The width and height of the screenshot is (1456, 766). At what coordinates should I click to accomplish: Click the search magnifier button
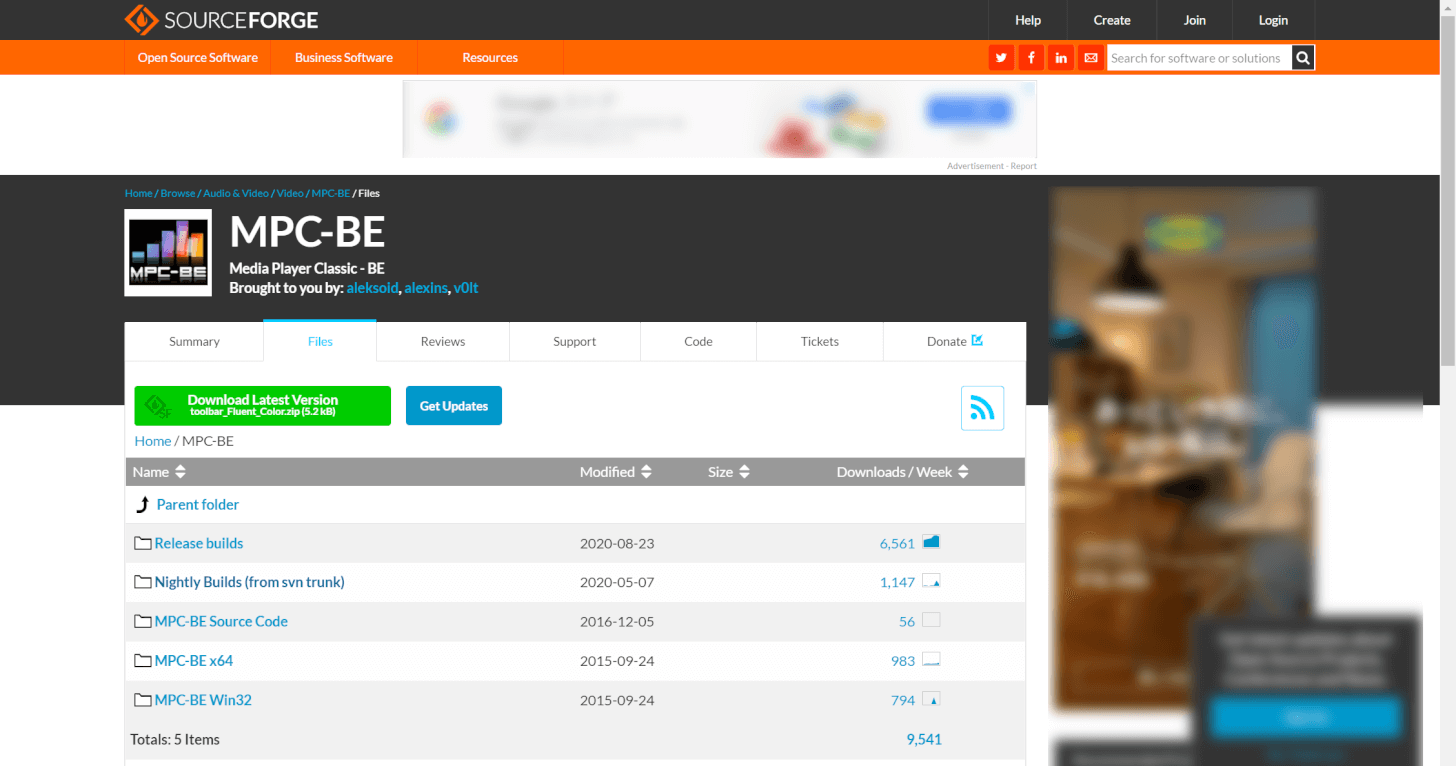click(1303, 58)
